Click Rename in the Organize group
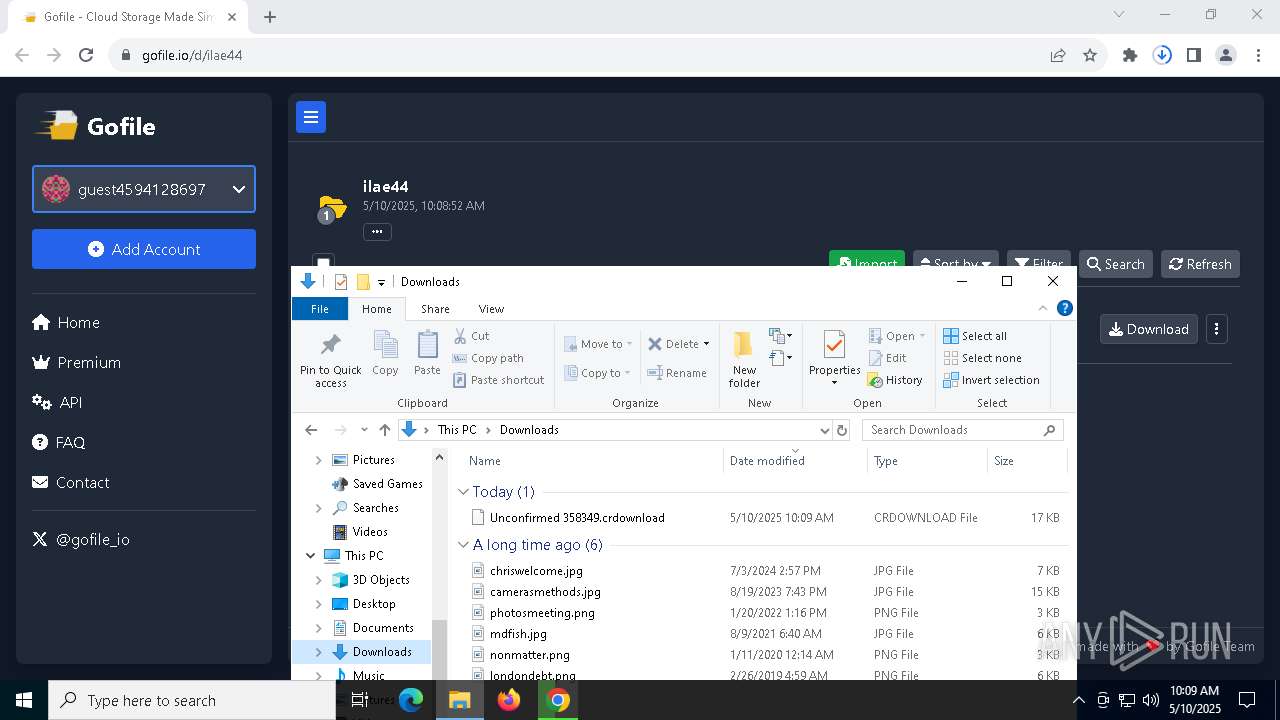This screenshot has height=720, width=1280. click(677, 373)
